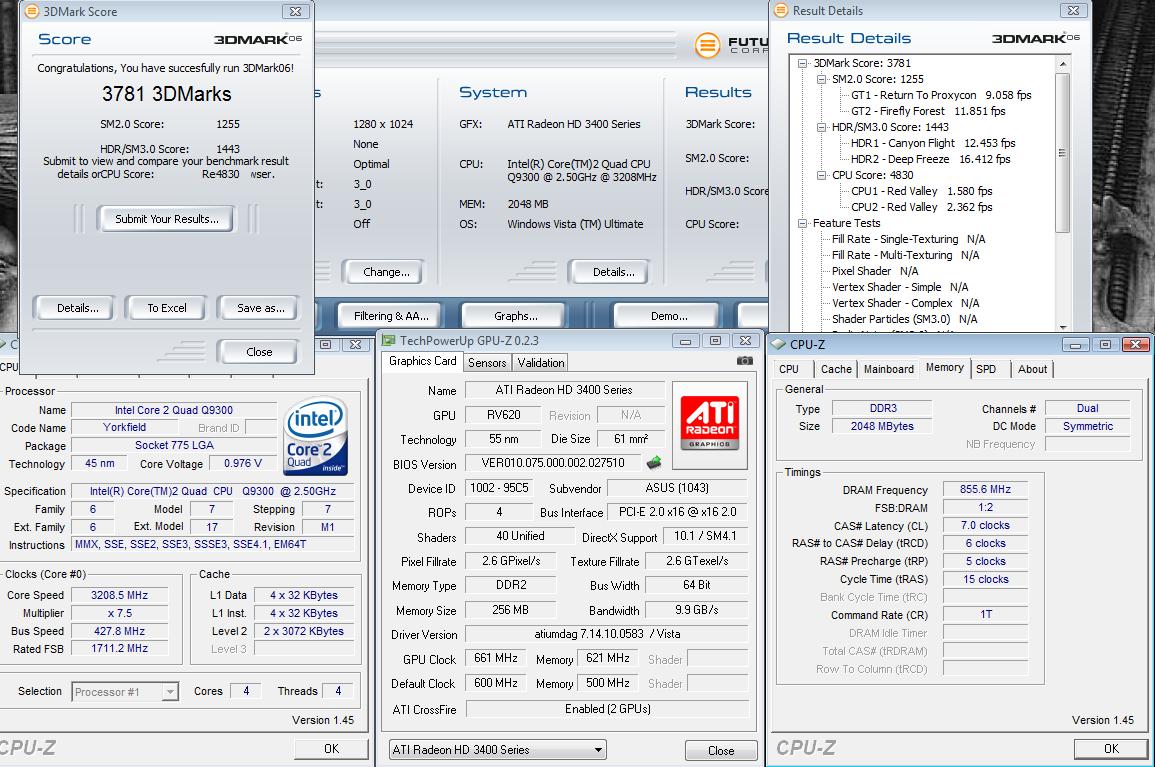Click the Close button in GPU-Z
This screenshot has height=767, width=1155.
721,750
